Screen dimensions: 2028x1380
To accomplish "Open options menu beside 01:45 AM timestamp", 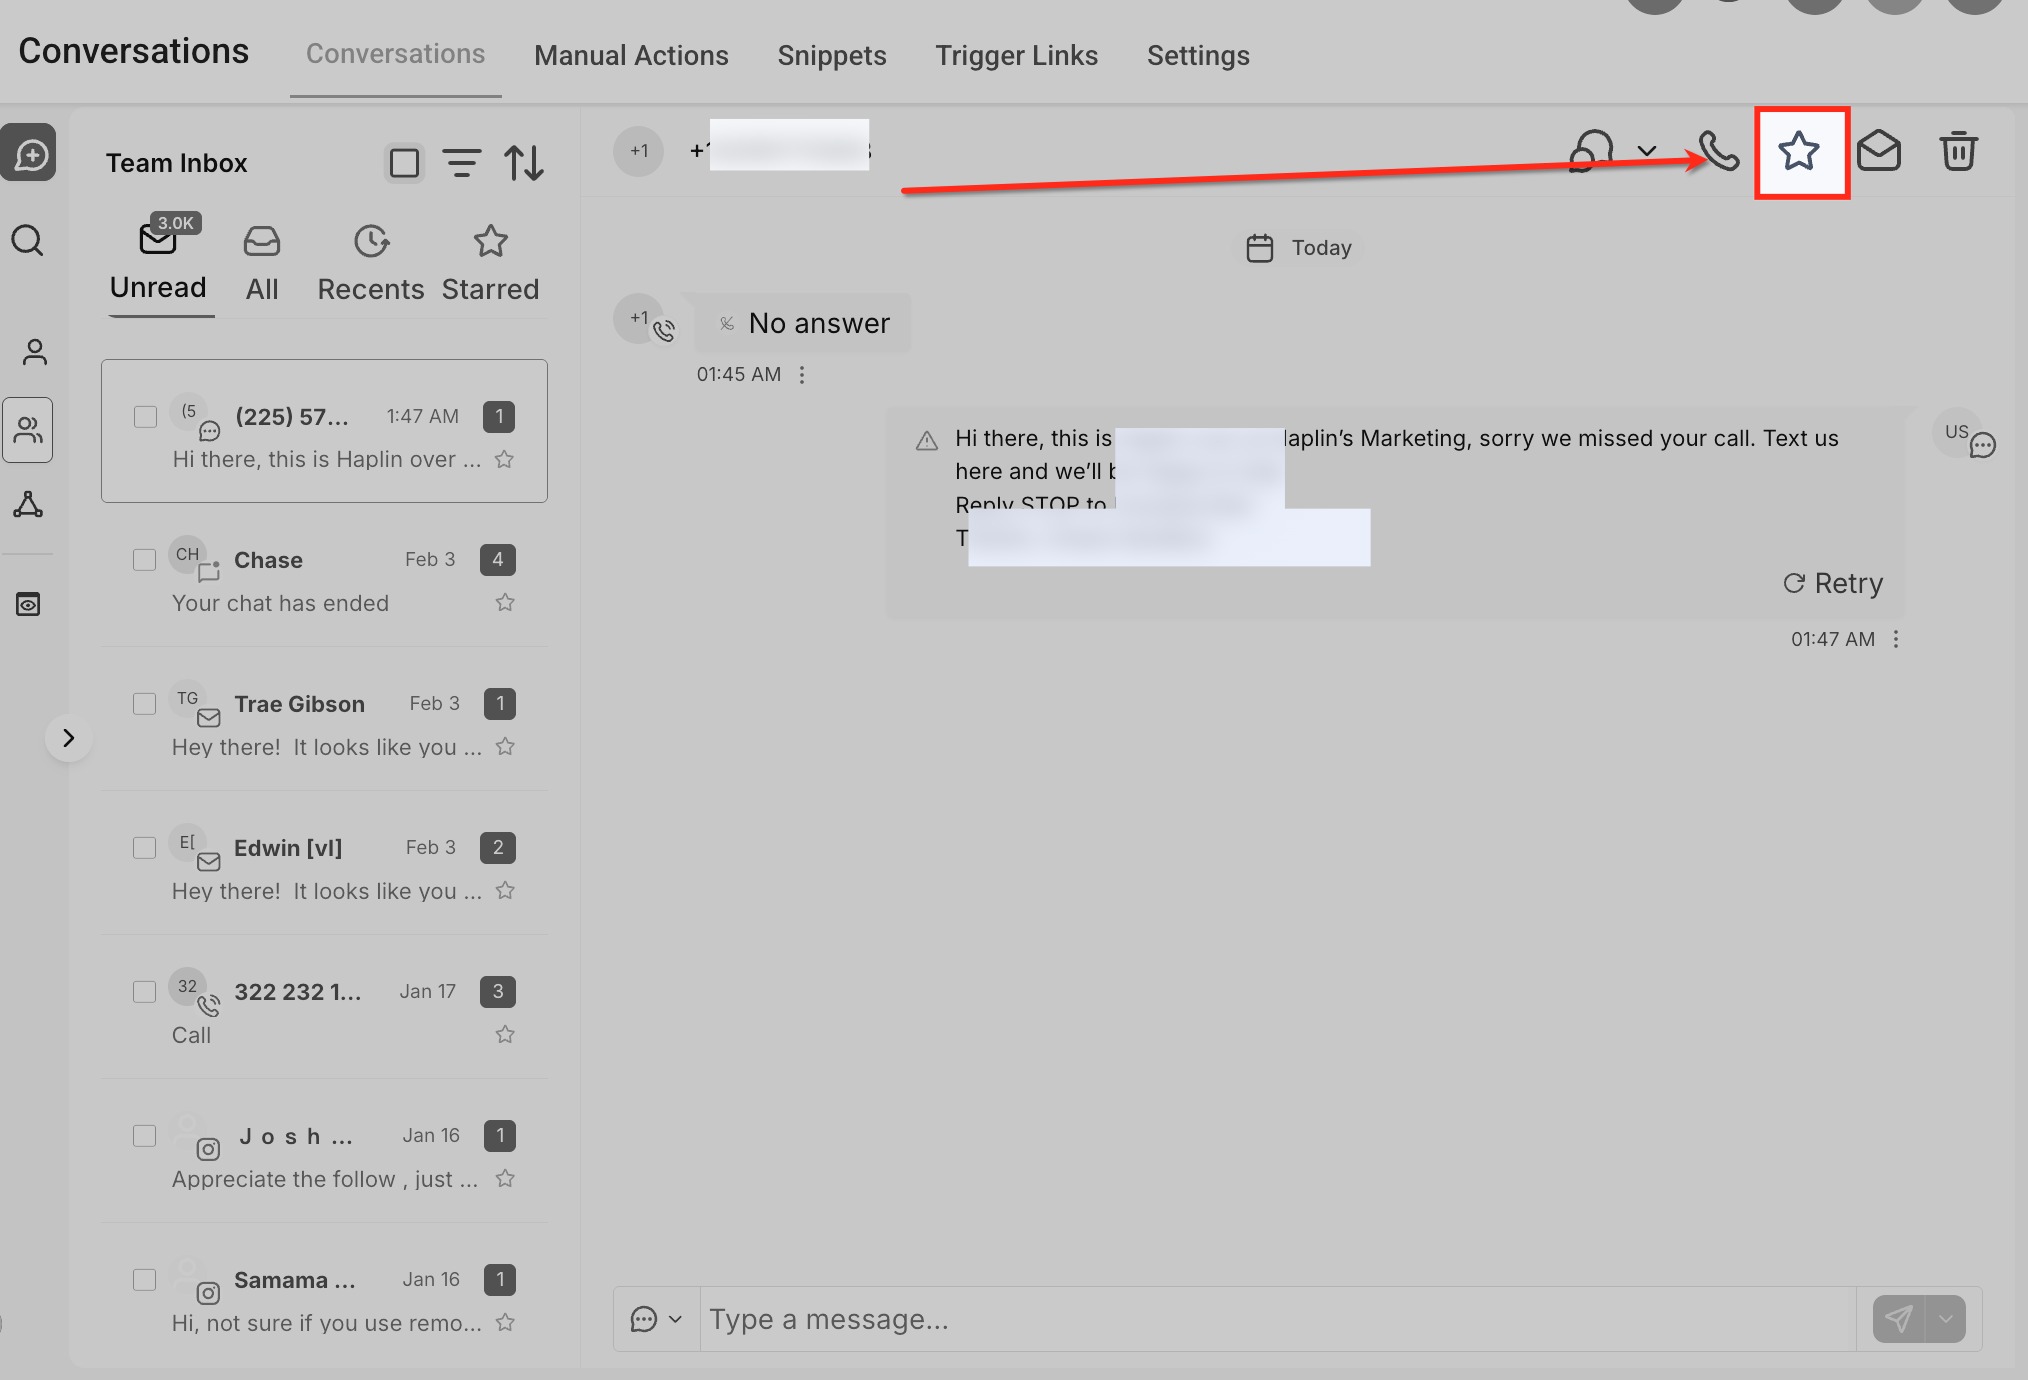I will [x=802, y=375].
